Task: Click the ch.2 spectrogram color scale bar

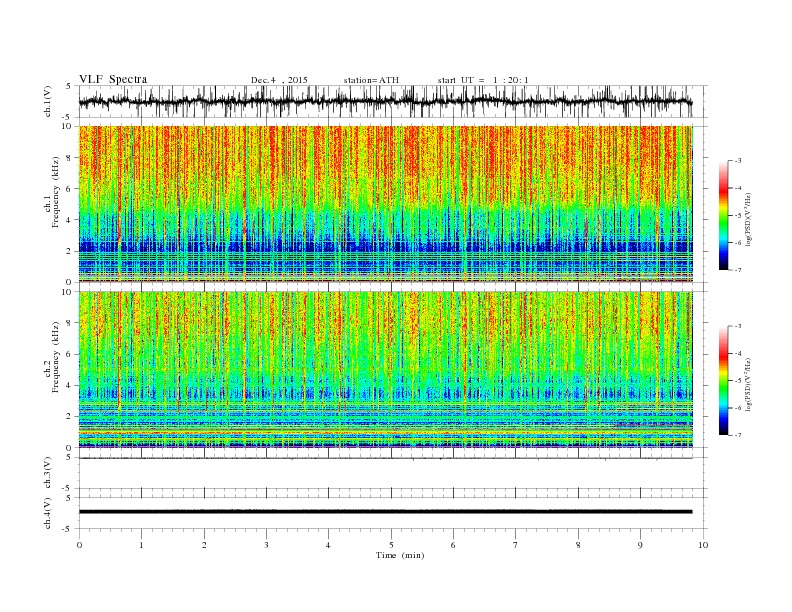Action: (x=723, y=380)
